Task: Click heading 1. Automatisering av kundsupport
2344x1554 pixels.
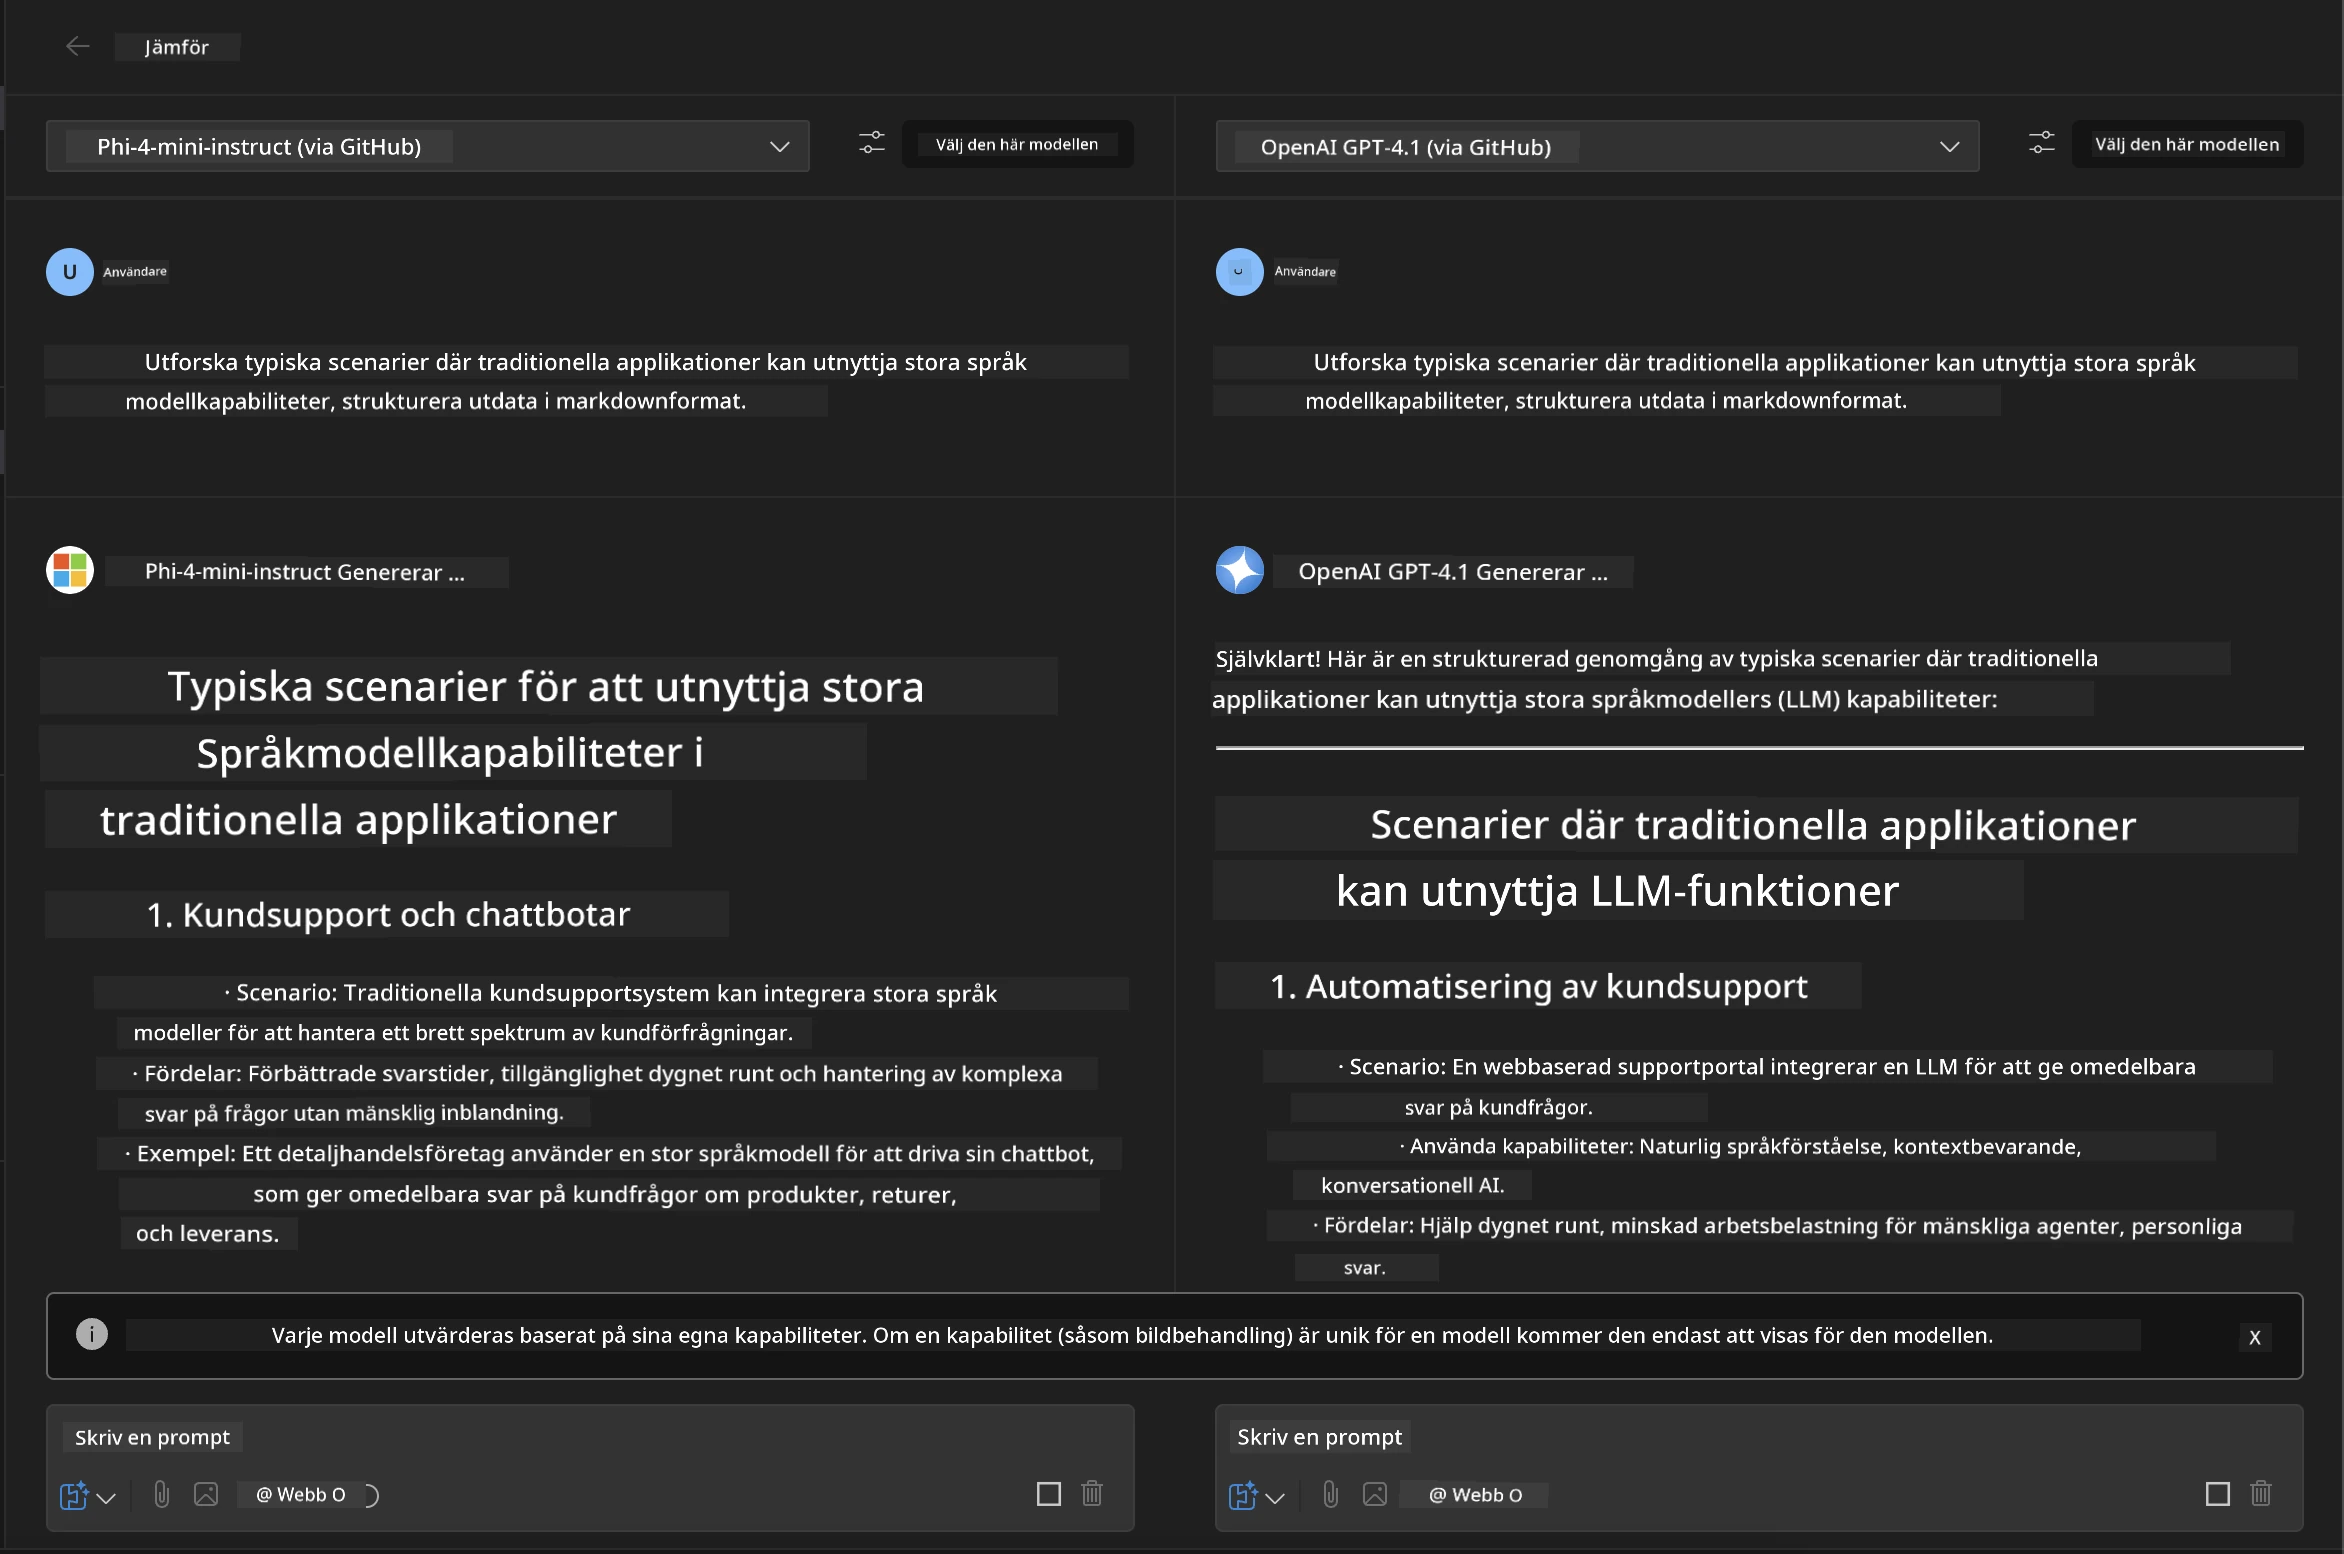Action: click(1538, 986)
